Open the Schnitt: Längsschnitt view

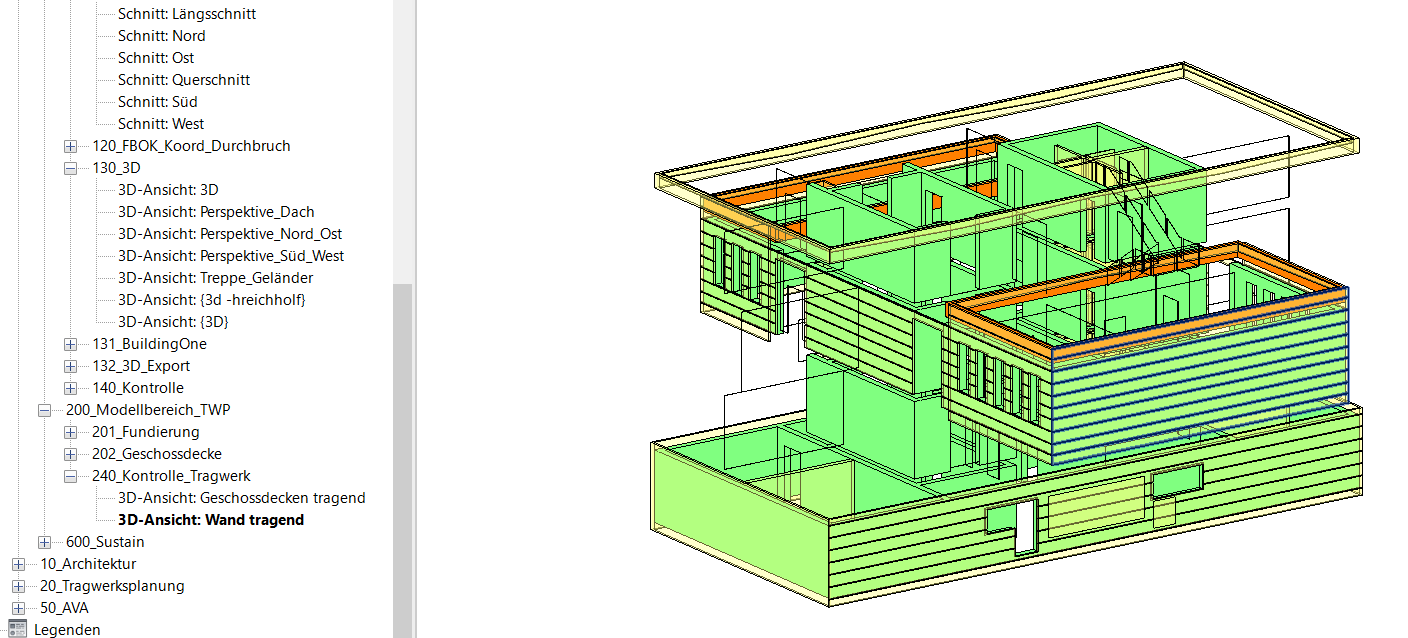(186, 14)
